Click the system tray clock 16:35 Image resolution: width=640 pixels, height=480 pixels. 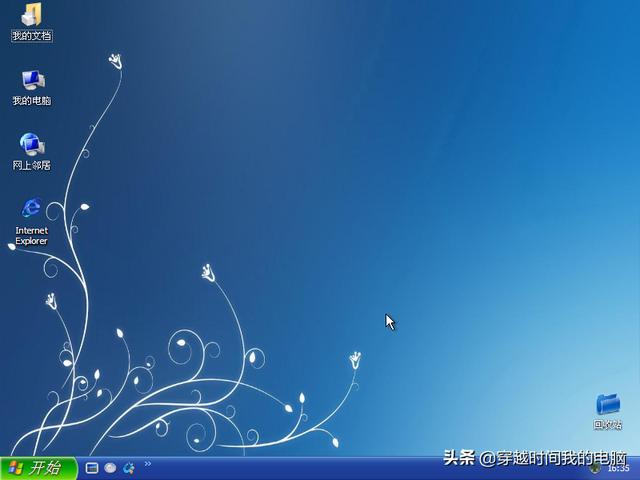pyautogui.click(x=618, y=469)
